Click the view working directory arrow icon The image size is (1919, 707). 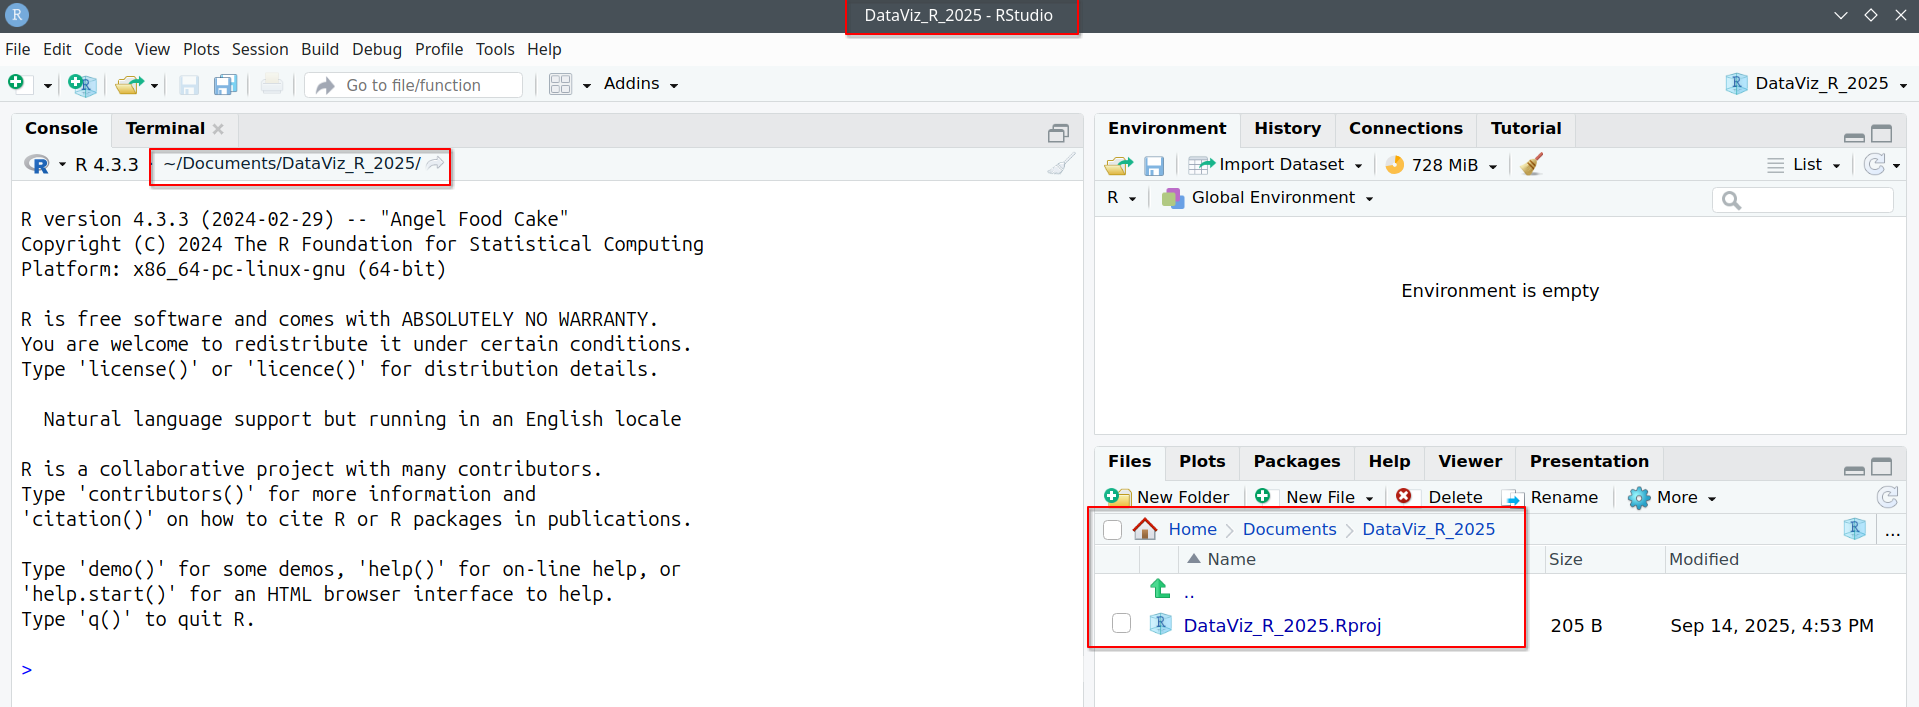[x=436, y=163]
